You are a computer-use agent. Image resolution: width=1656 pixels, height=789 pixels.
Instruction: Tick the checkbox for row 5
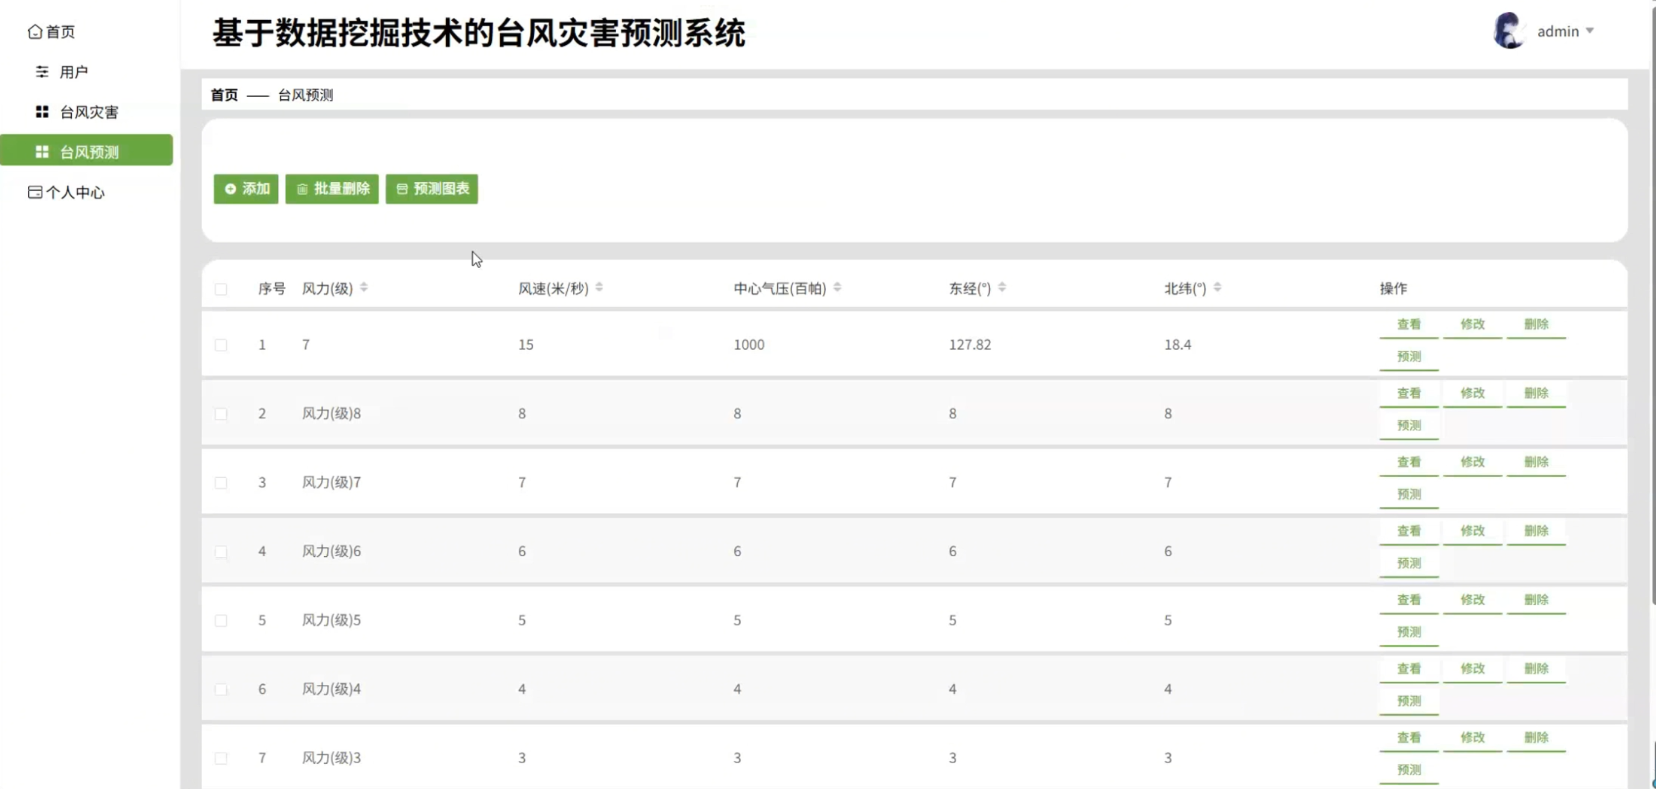pyautogui.click(x=221, y=621)
